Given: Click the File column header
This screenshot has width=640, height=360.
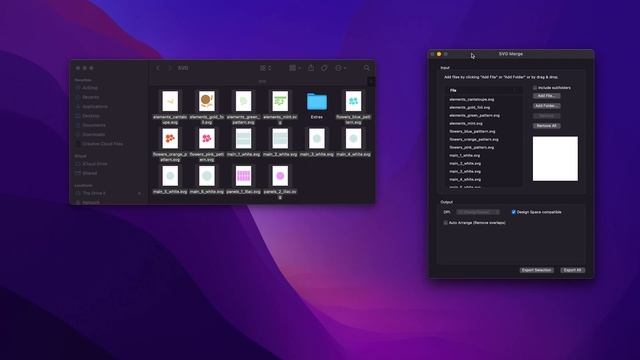Looking at the screenshot, I should click(x=483, y=90).
